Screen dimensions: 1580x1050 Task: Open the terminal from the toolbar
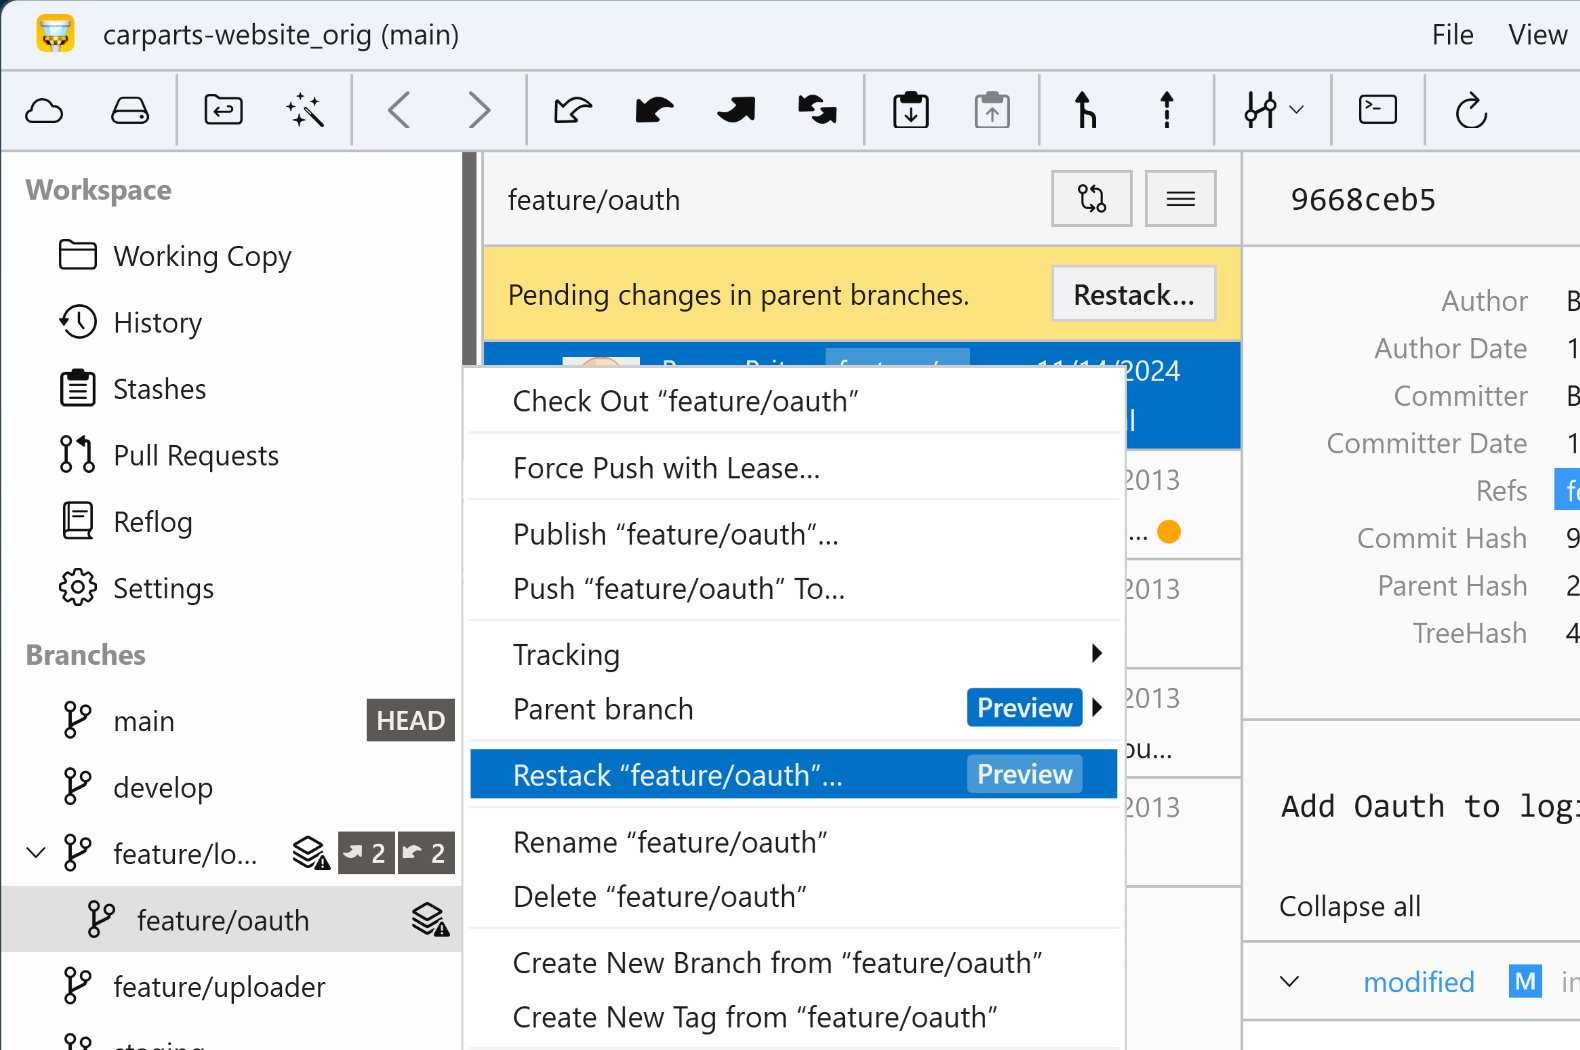(1377, 110)
